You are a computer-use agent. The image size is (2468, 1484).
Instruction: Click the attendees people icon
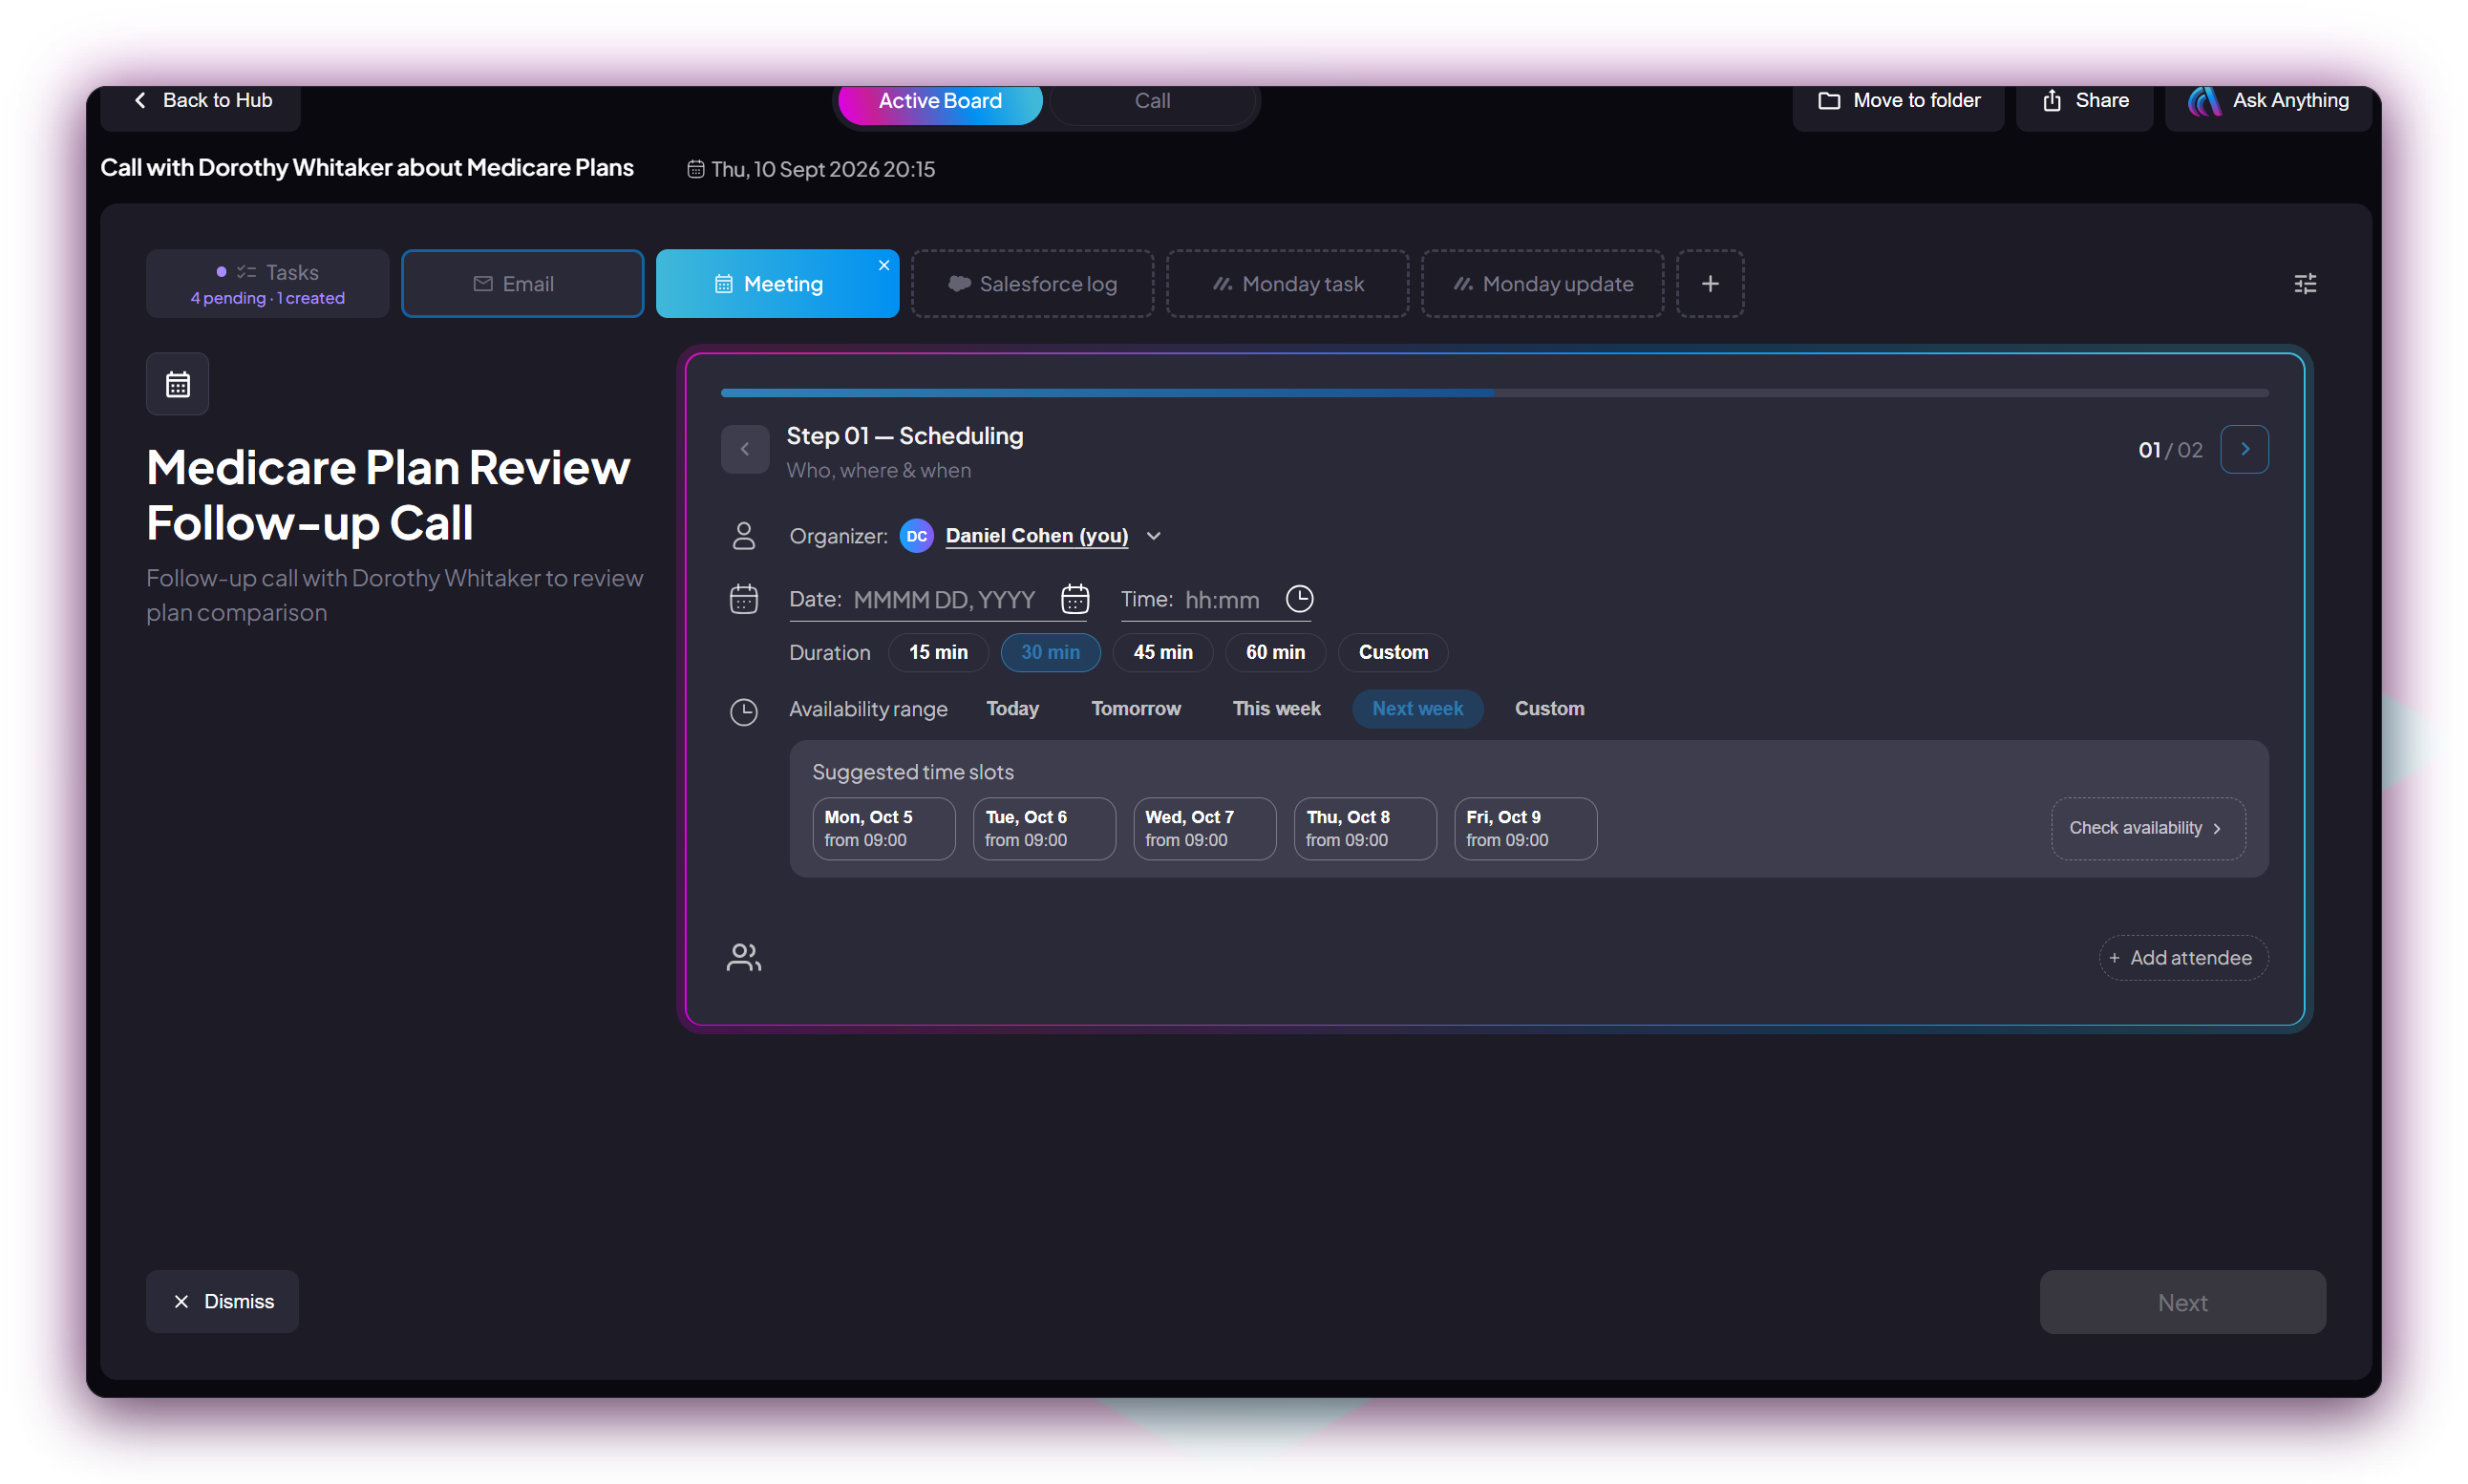(743, 957)
